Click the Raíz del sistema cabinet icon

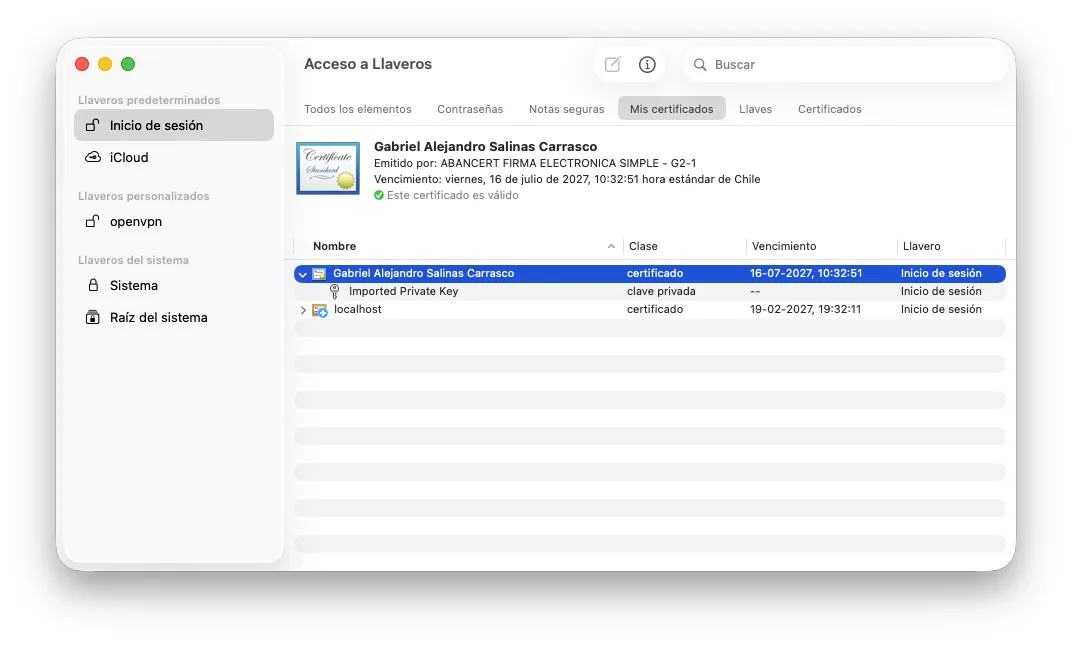click(92, 317)
